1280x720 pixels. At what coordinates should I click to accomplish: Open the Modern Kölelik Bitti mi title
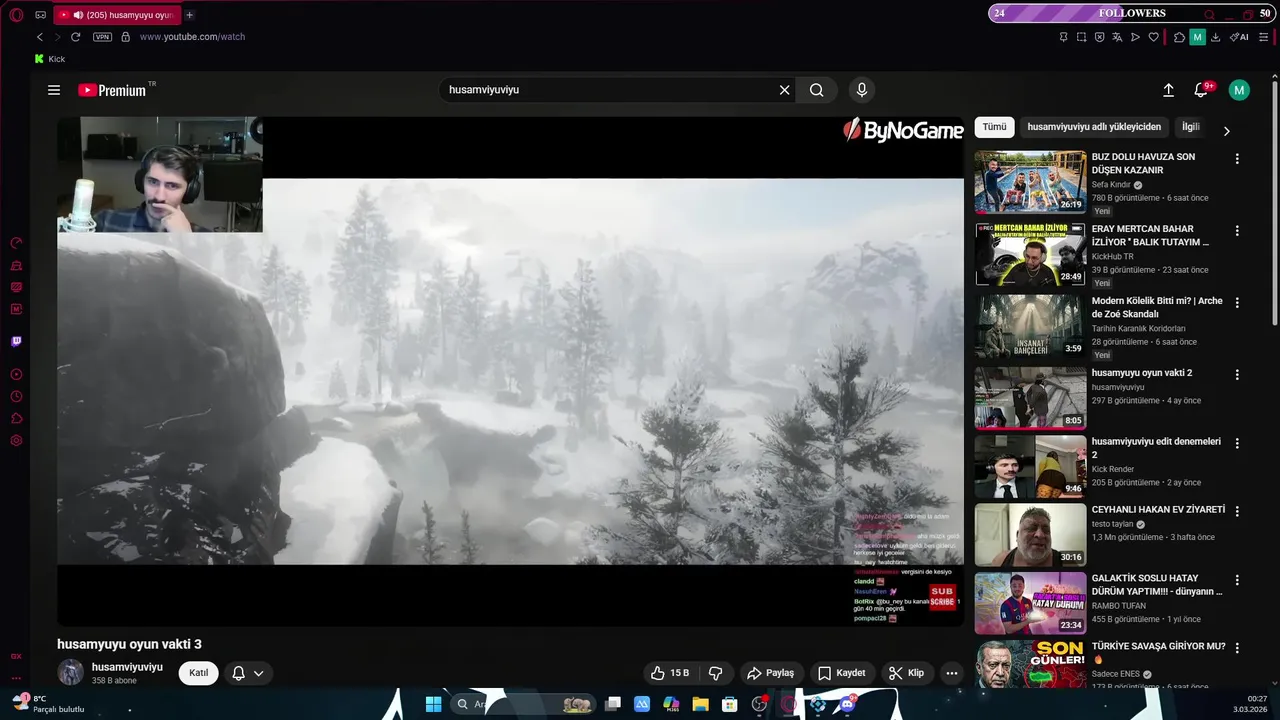coord(1157,307)
